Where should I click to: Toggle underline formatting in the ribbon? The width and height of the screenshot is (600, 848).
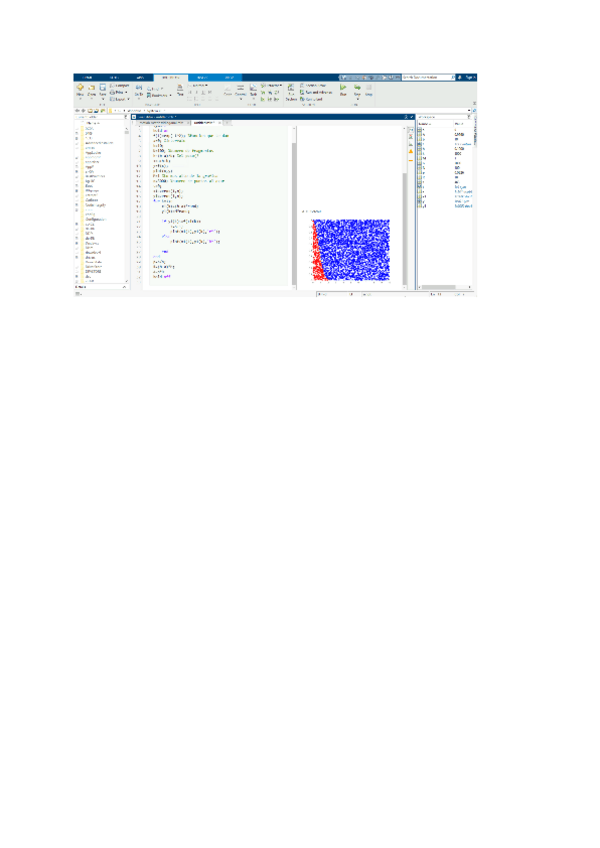click(203, 92)
